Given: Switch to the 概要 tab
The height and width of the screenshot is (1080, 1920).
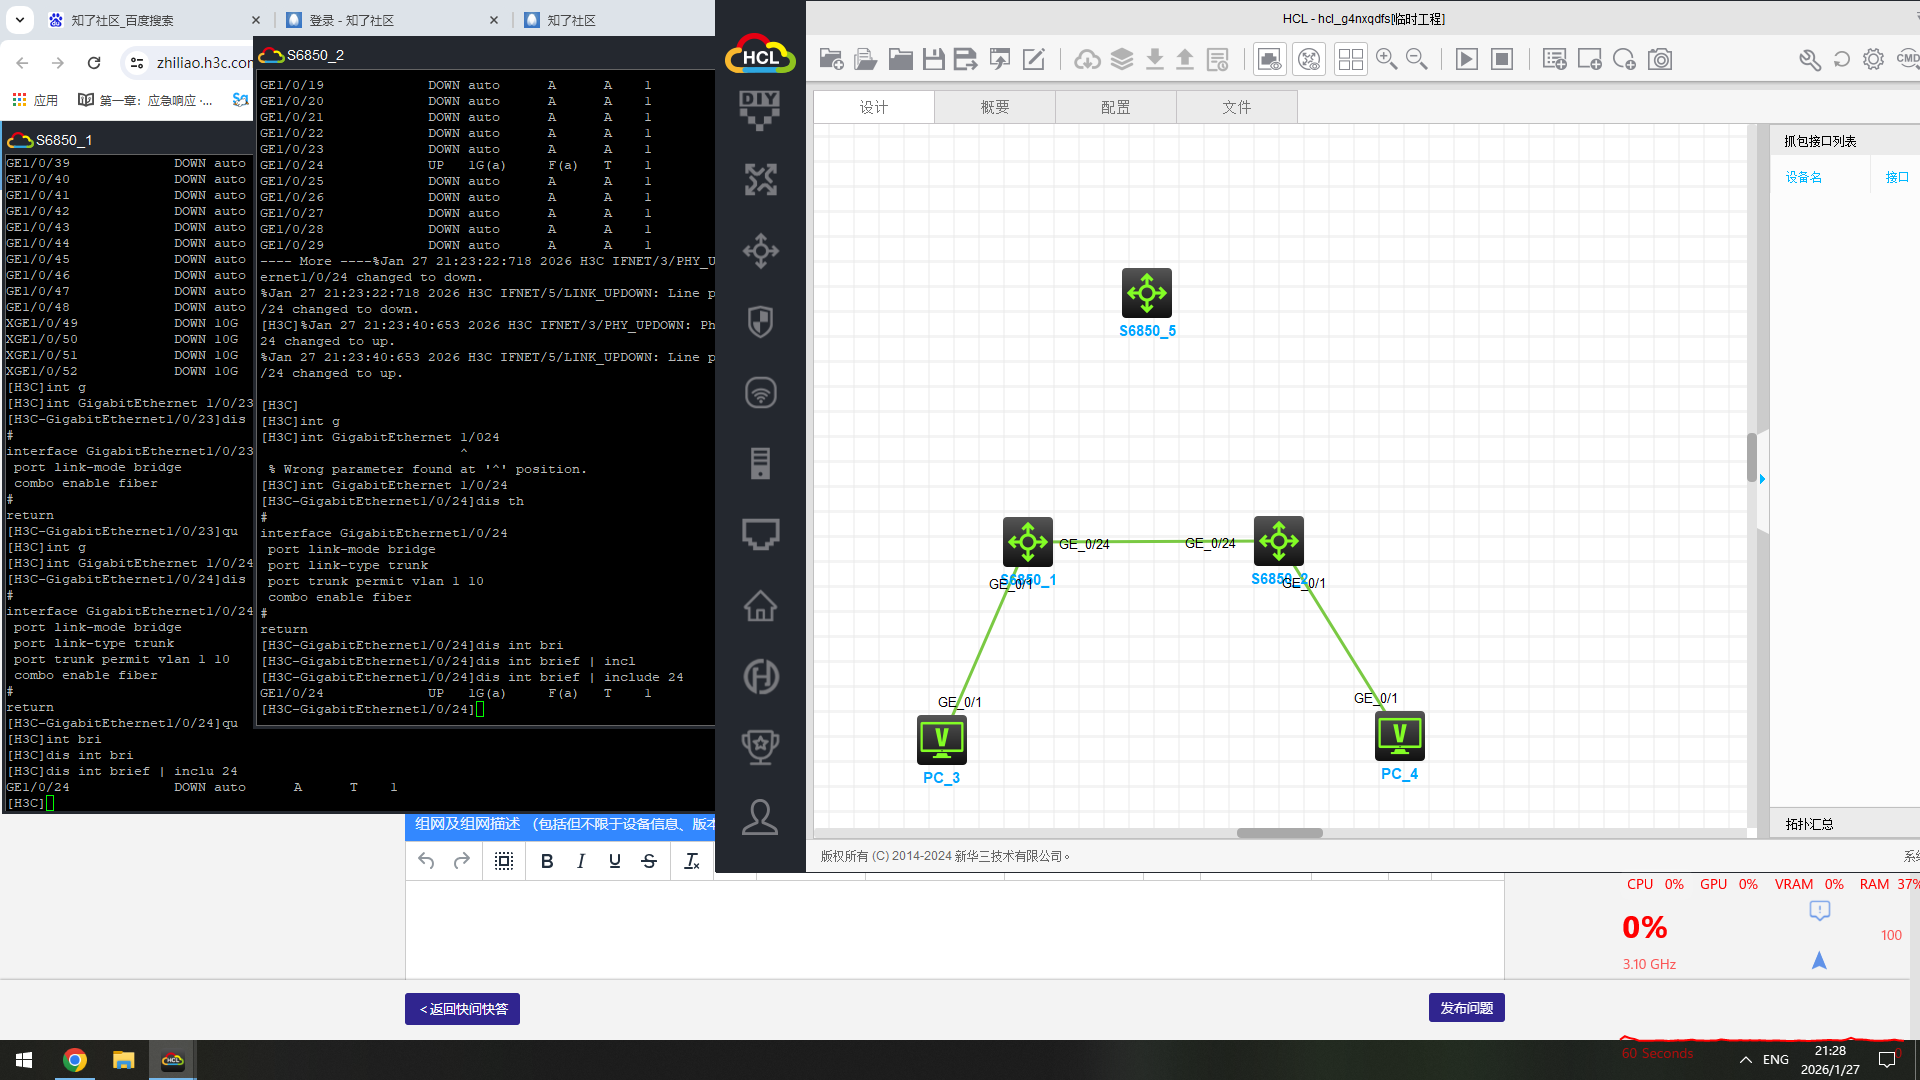Looking at the screenshot, I should [x=994, y=107].
